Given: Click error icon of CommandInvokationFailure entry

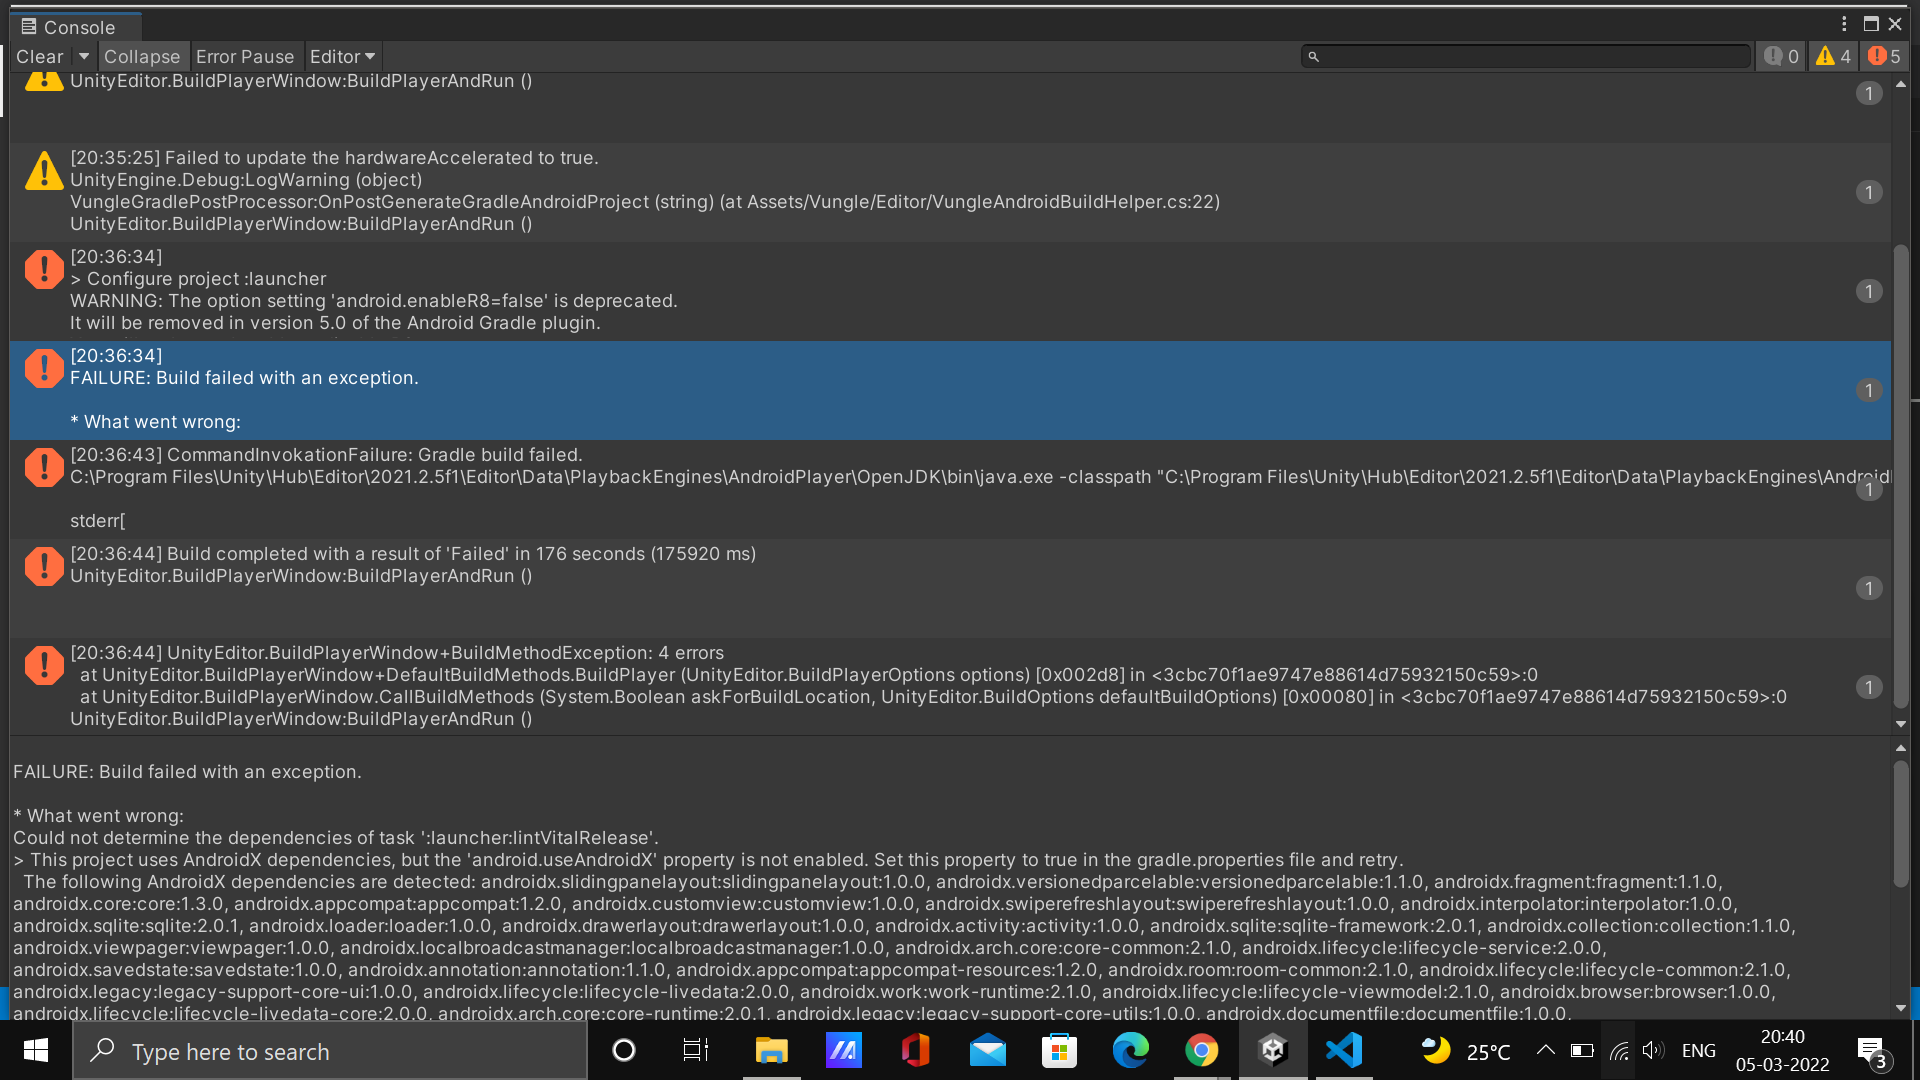Looking at the screenshot, I should pyautogui.click(x=44, y=467).
